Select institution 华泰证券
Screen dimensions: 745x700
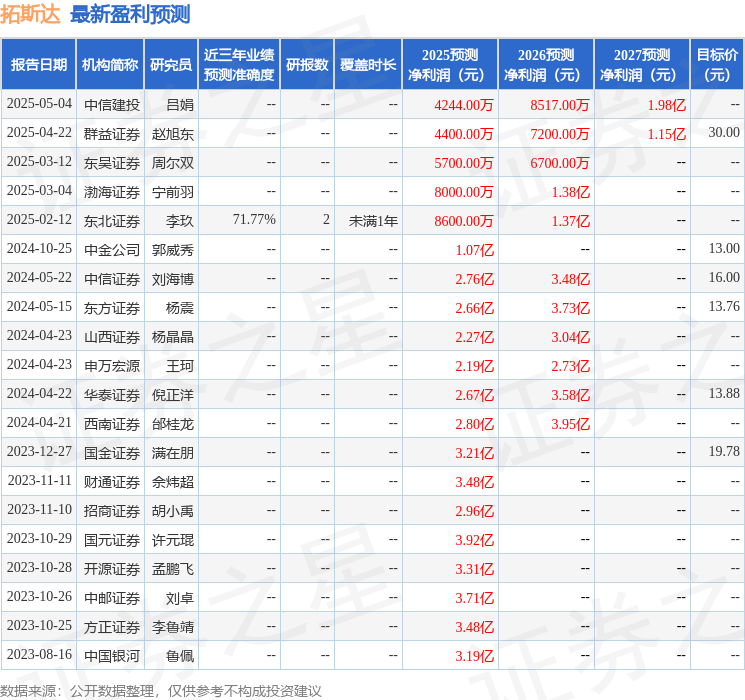(x=112, y=395)
